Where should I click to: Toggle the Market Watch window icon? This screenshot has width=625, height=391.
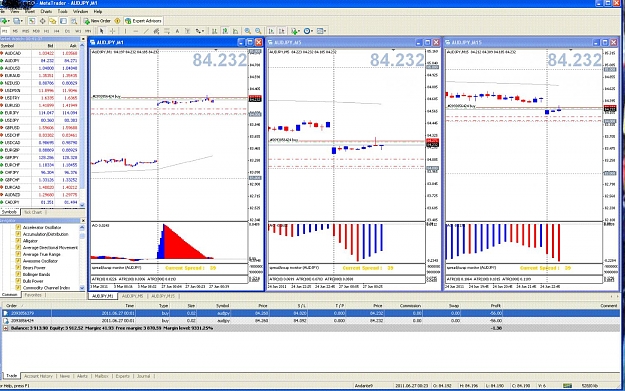32,21
